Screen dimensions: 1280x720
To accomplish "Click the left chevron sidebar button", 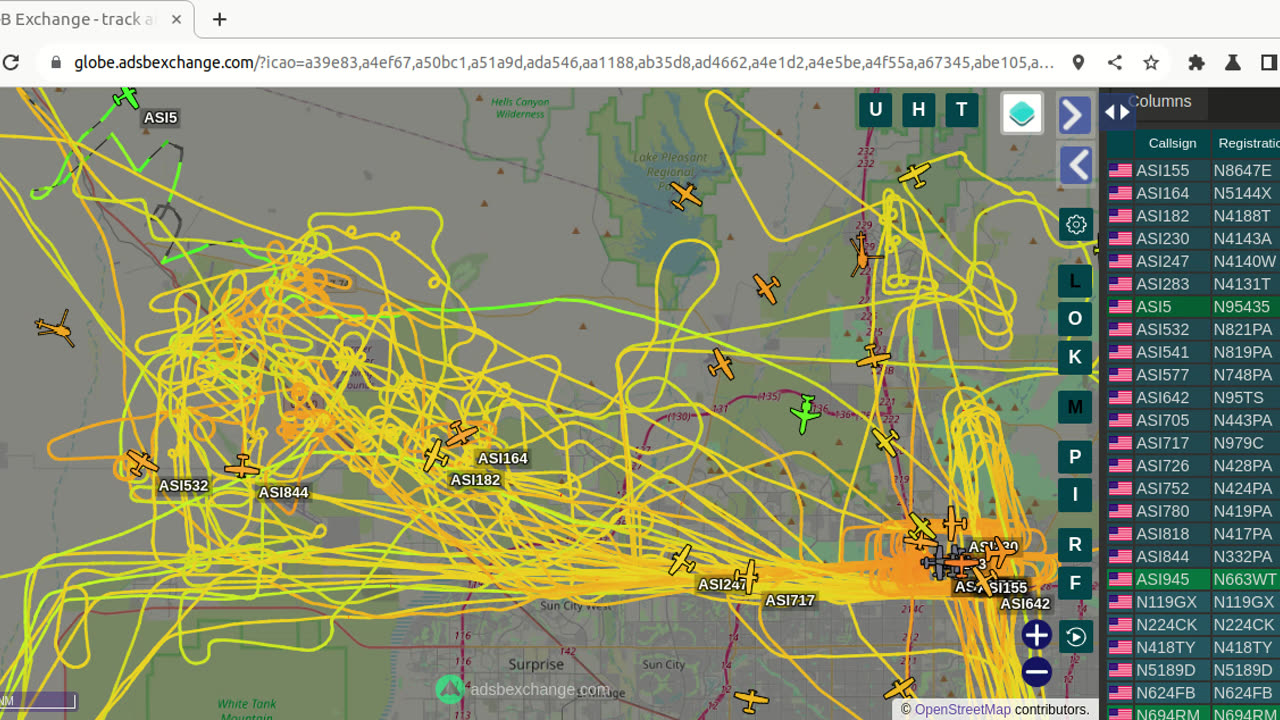I will 1075,165.
